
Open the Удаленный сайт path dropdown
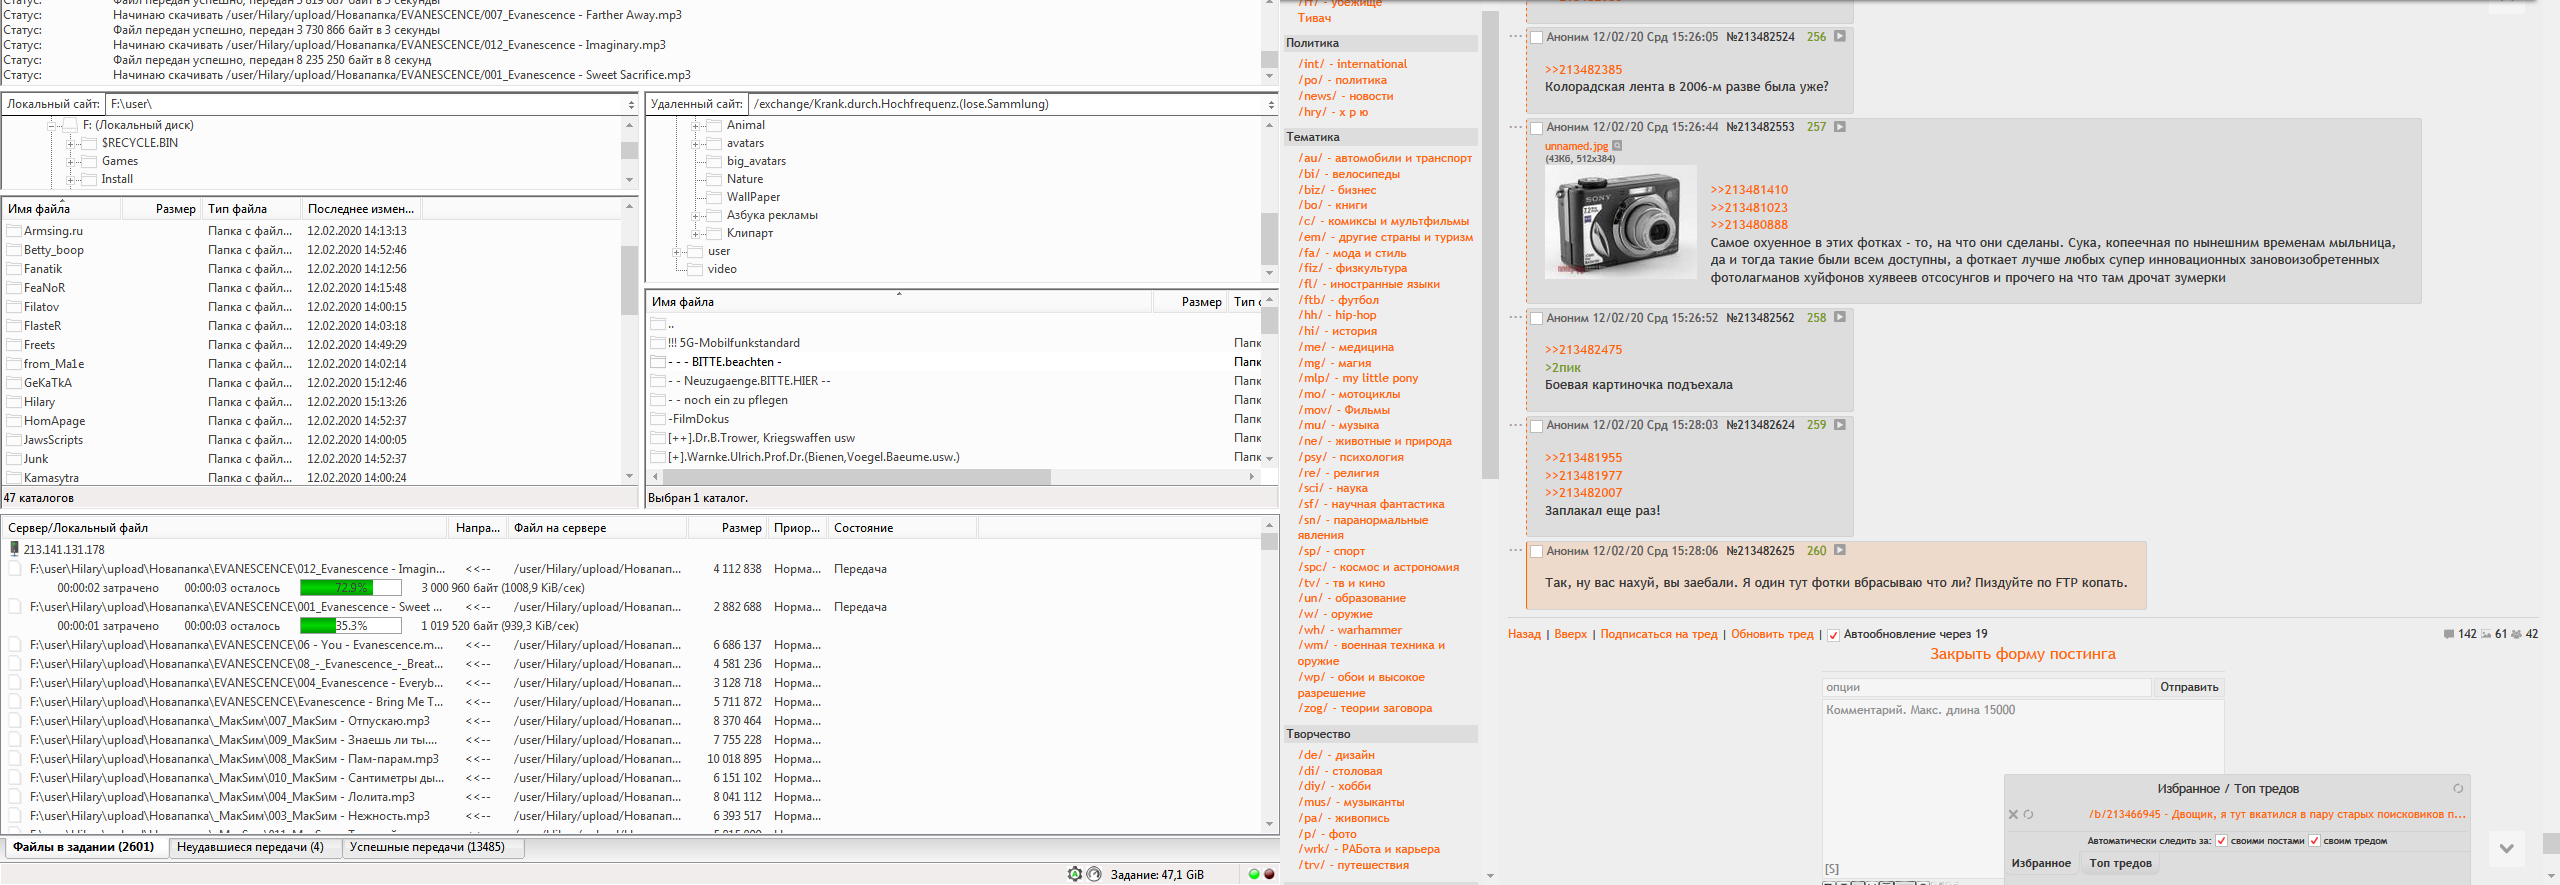[x=1271, y=104]
